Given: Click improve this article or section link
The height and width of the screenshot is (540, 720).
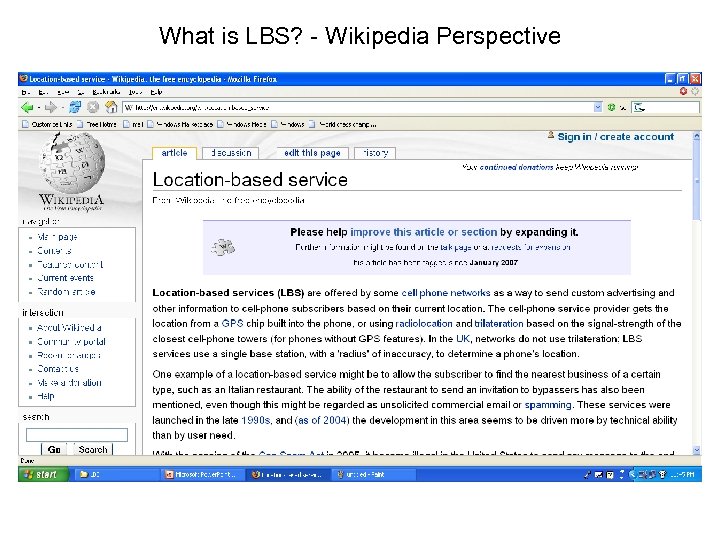Looking at the screenshot, I should pos(423,232).
